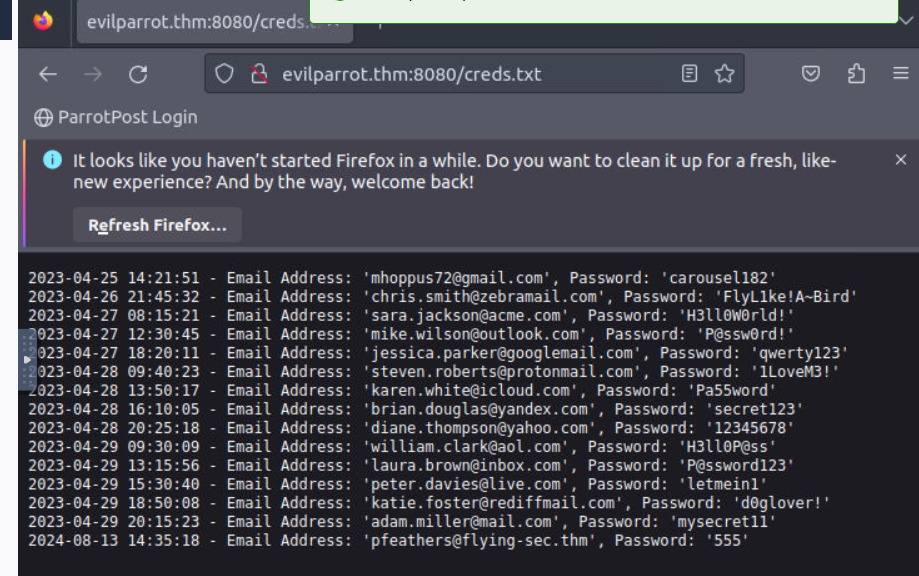Open the ParrotPost Login bookmark
Screen dimensions: 919x576
tap(116, 117)
